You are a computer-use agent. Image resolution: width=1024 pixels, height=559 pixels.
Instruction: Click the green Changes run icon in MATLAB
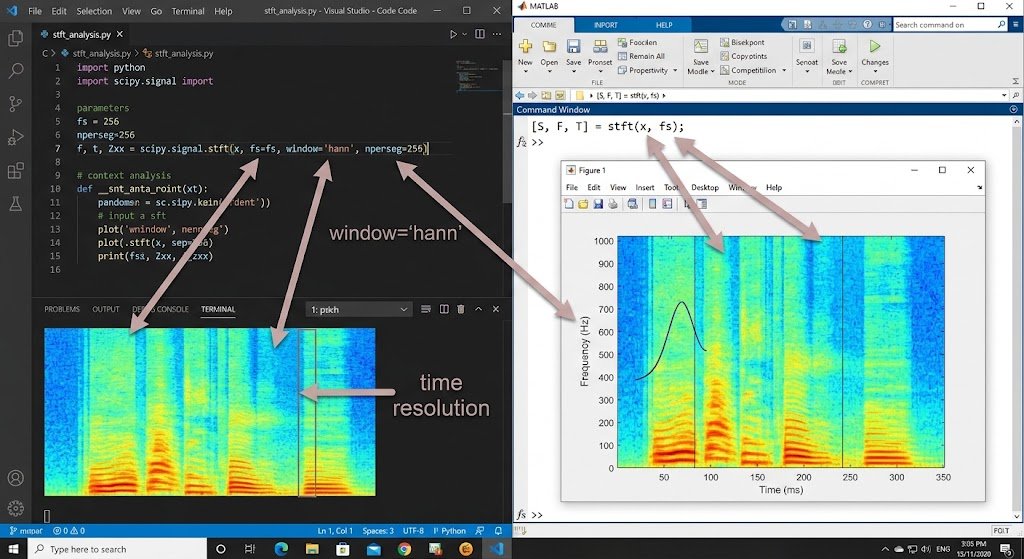click(x=874, y=46)
